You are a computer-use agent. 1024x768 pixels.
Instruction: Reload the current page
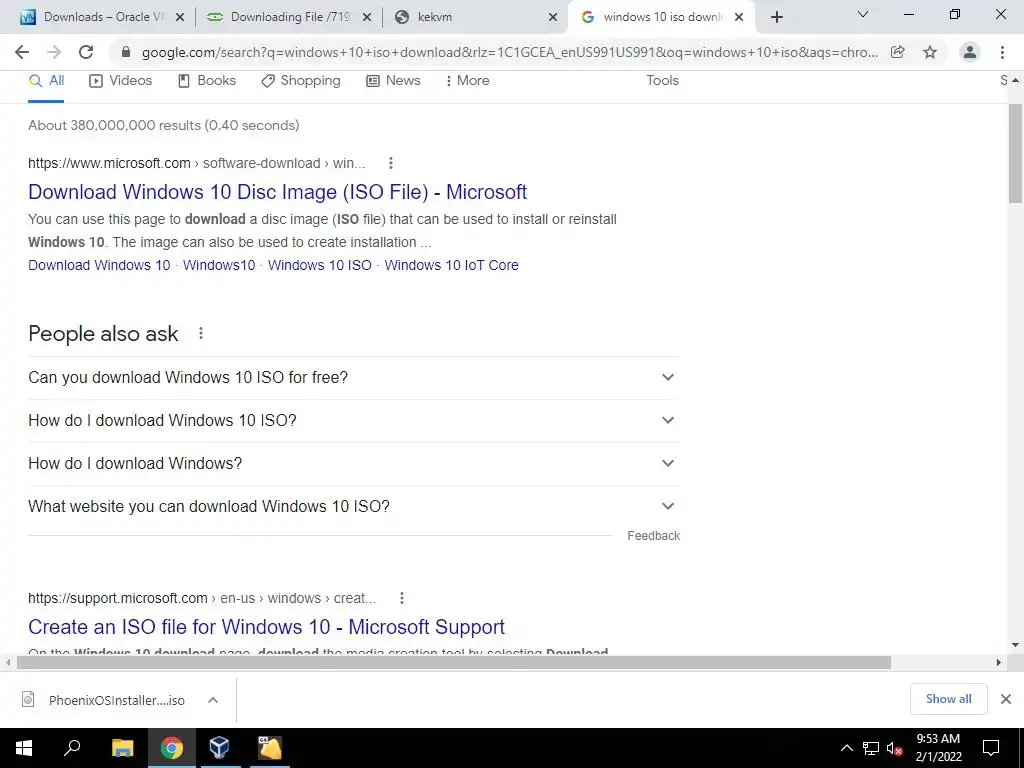click(86, 52)
